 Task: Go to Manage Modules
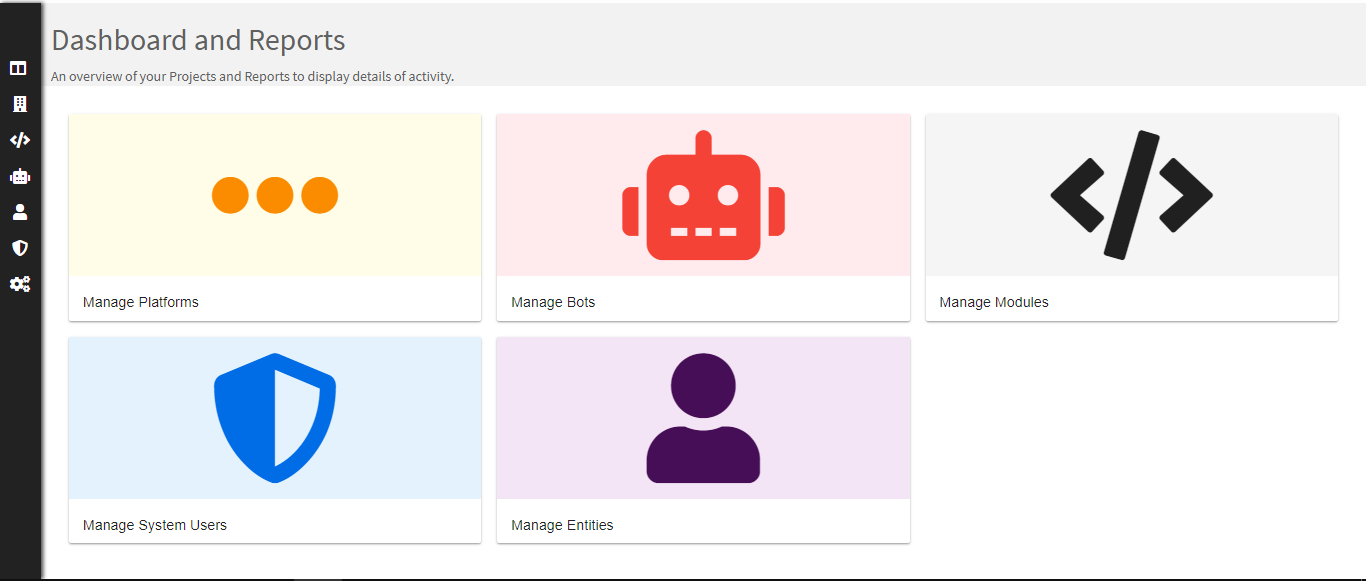click(x=994, y=302)
